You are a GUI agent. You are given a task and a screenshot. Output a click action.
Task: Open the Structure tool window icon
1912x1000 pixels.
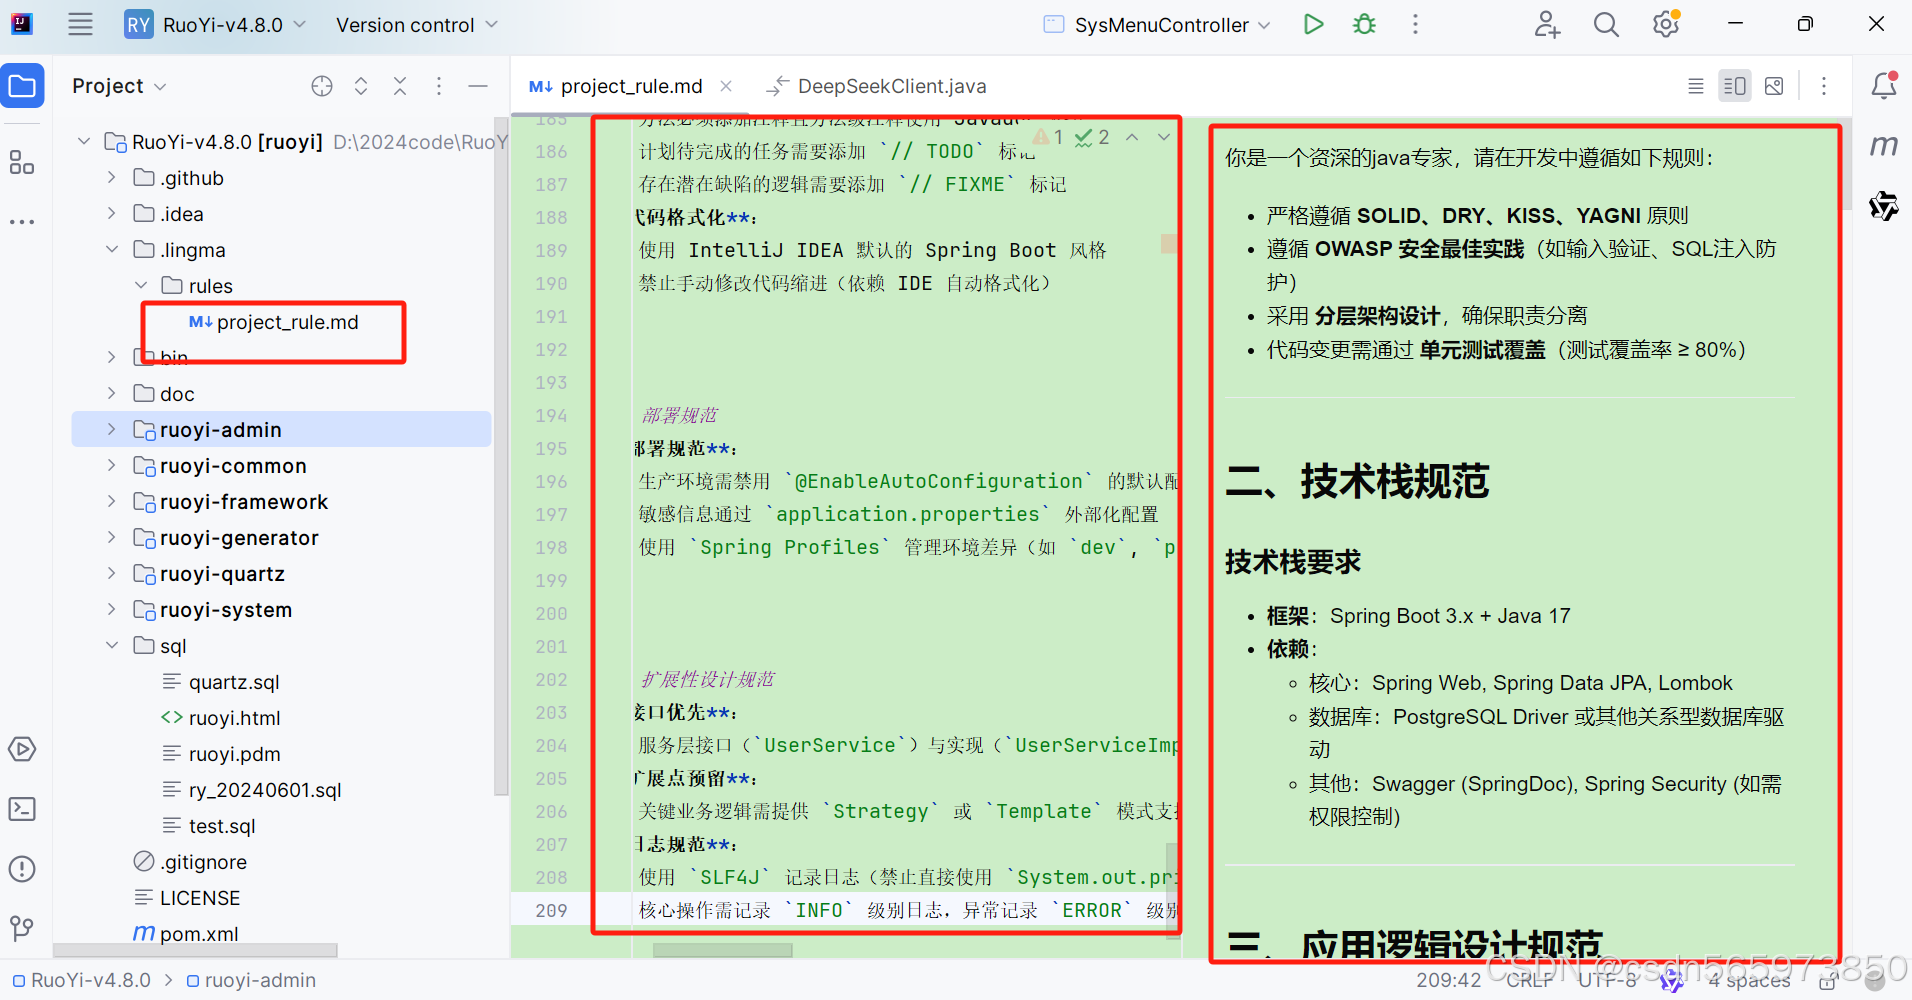pos(22,162)
